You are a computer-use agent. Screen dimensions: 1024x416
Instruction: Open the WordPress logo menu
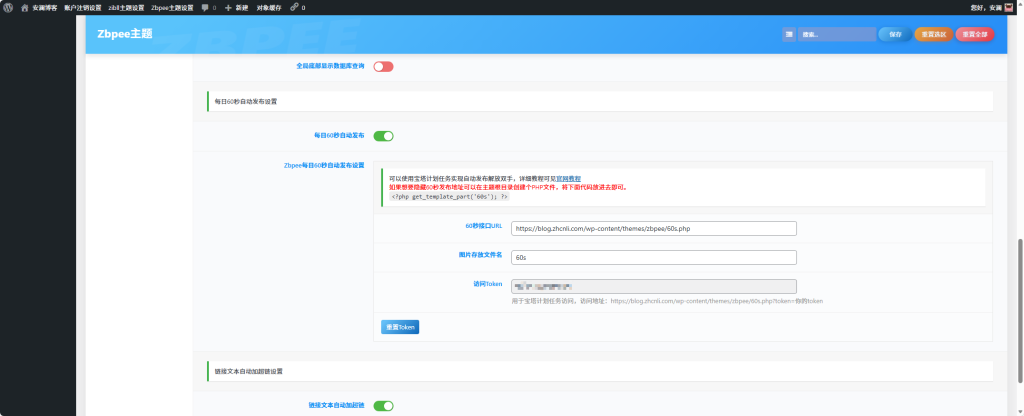pyautogui.click(x=8, y=7)
